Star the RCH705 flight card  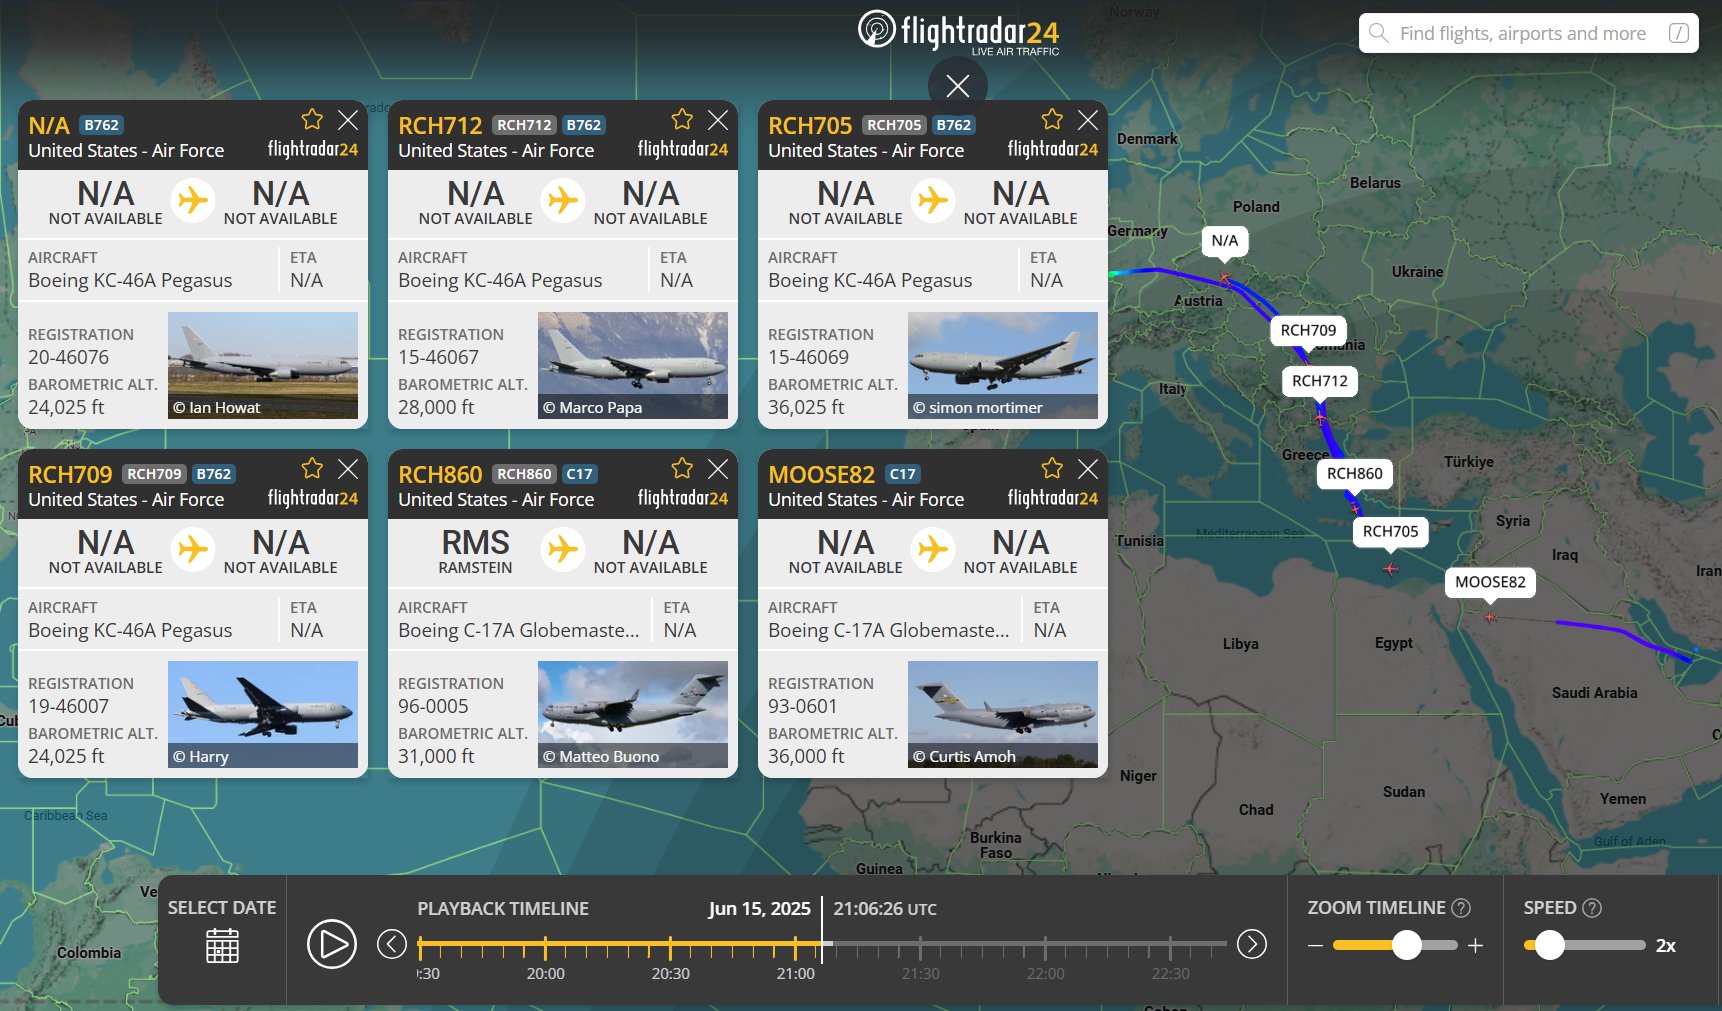pyautogui.click(x=1052, y=120)
